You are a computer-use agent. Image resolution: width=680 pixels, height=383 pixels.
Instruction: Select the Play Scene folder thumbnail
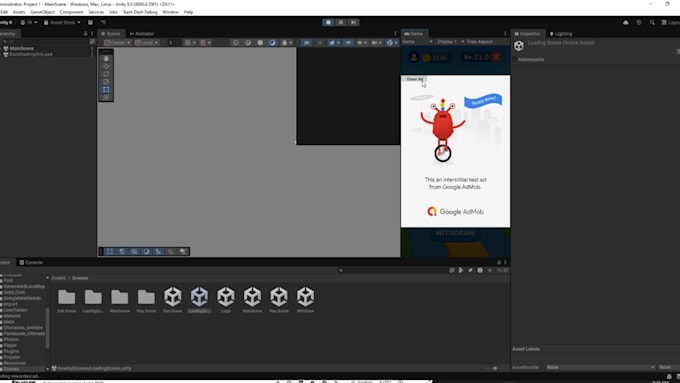coord(146,300)
